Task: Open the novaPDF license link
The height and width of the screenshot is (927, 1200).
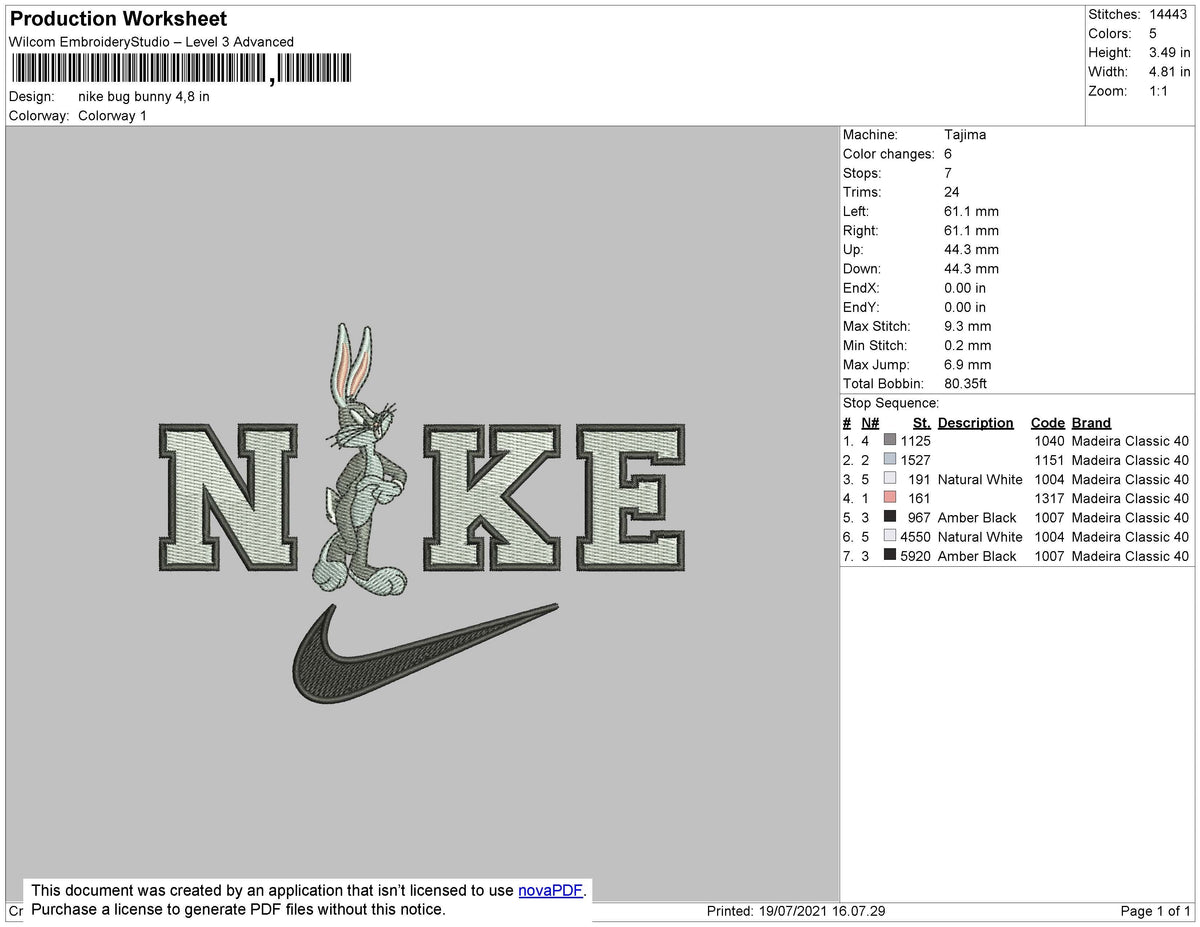Action: click(x=548, y=890)
